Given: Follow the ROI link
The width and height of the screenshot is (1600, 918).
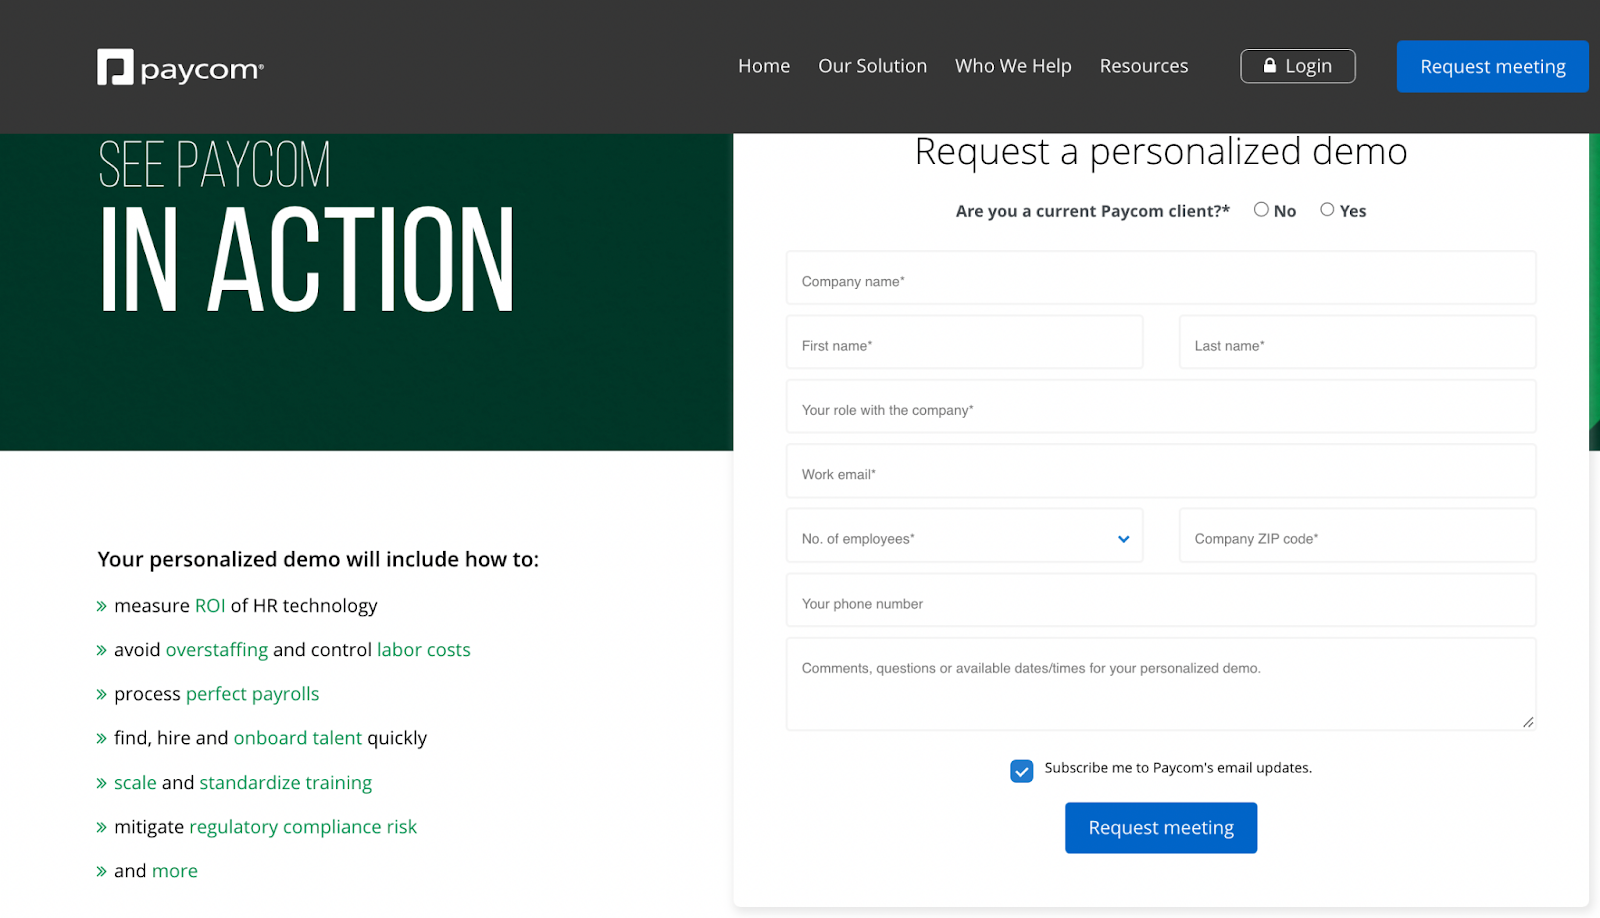Looking at the screenshot, I should 210,606.
